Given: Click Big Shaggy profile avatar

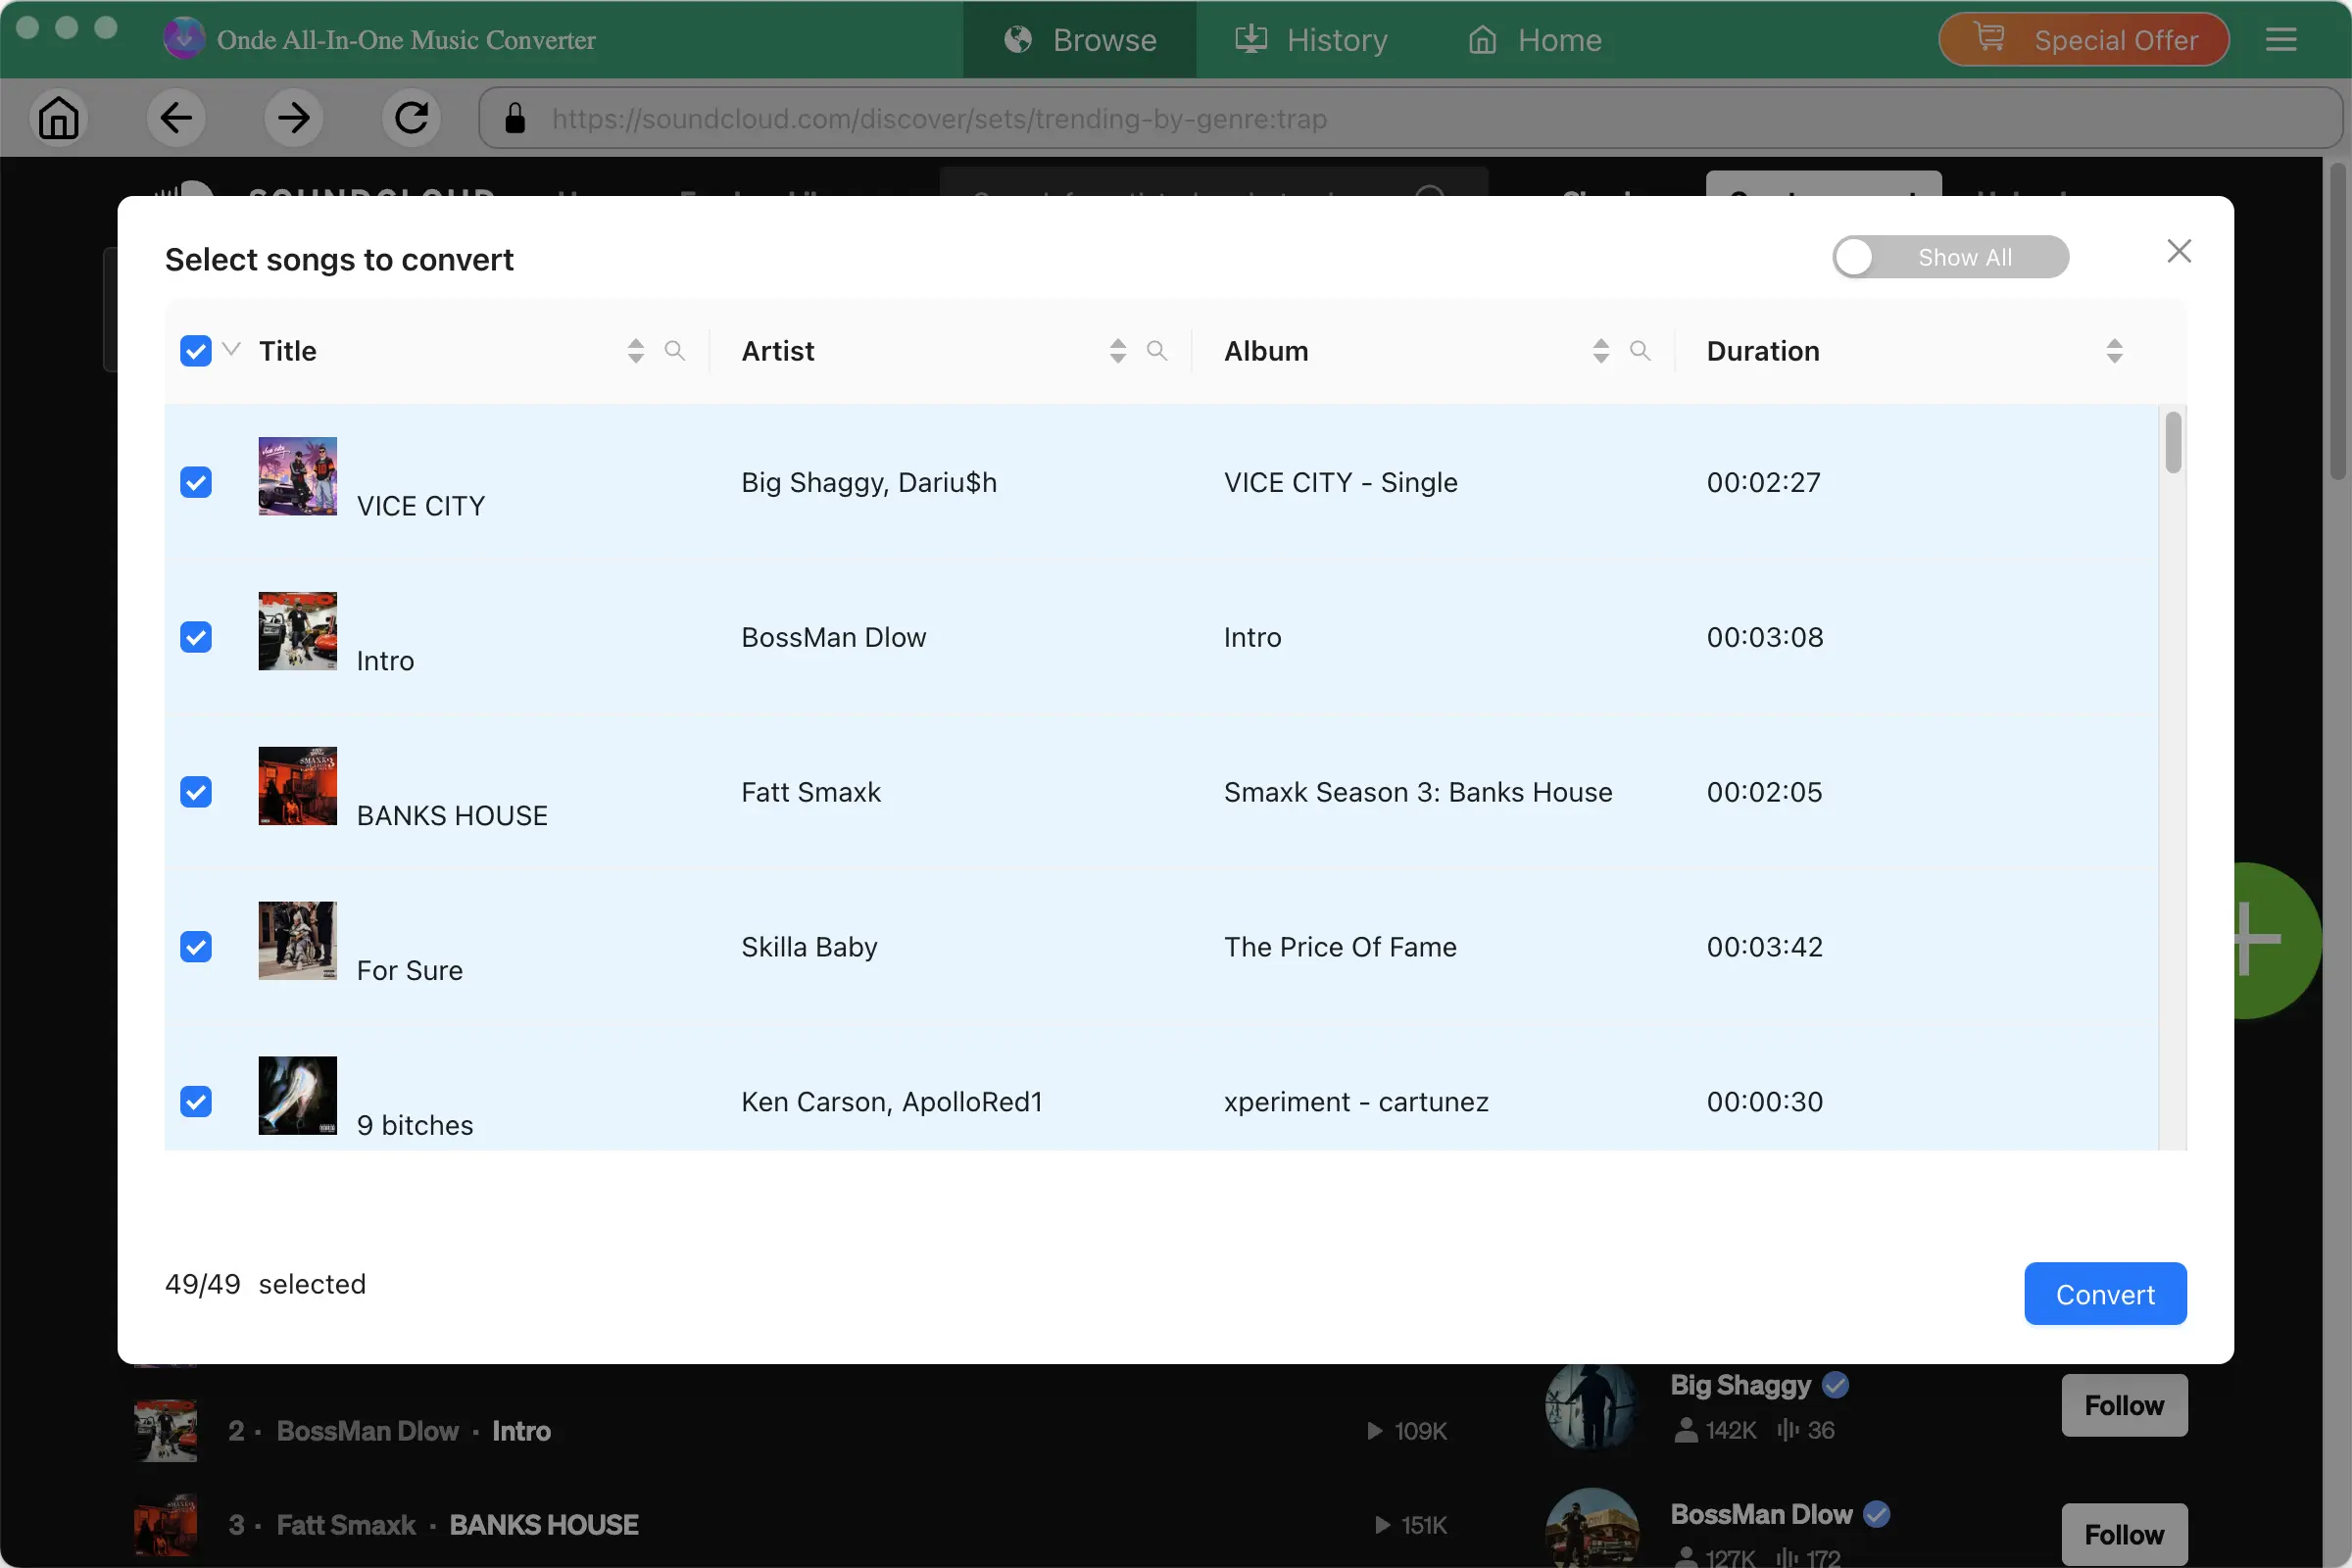Looking at the screenshot, I should [x=1591, y=1407].
